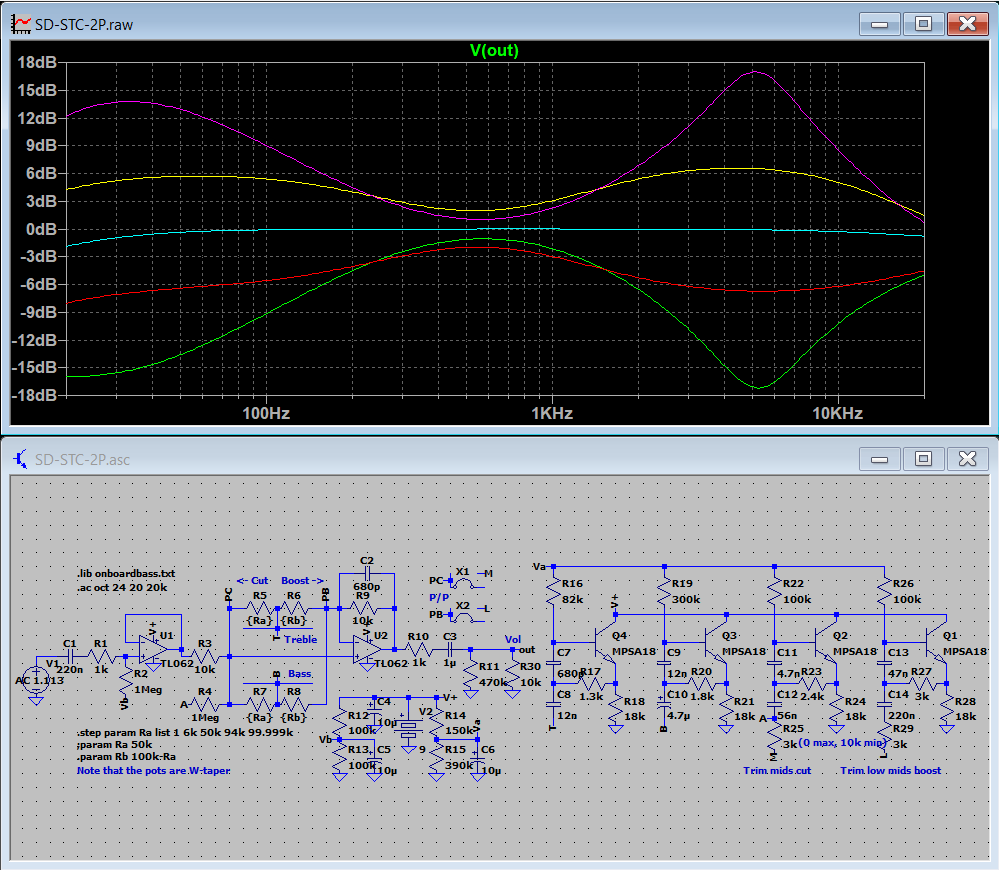The width and height of the screenshot is (999, 870).
Task: Select capacitor C1 220n
Action: coord(71,656)
